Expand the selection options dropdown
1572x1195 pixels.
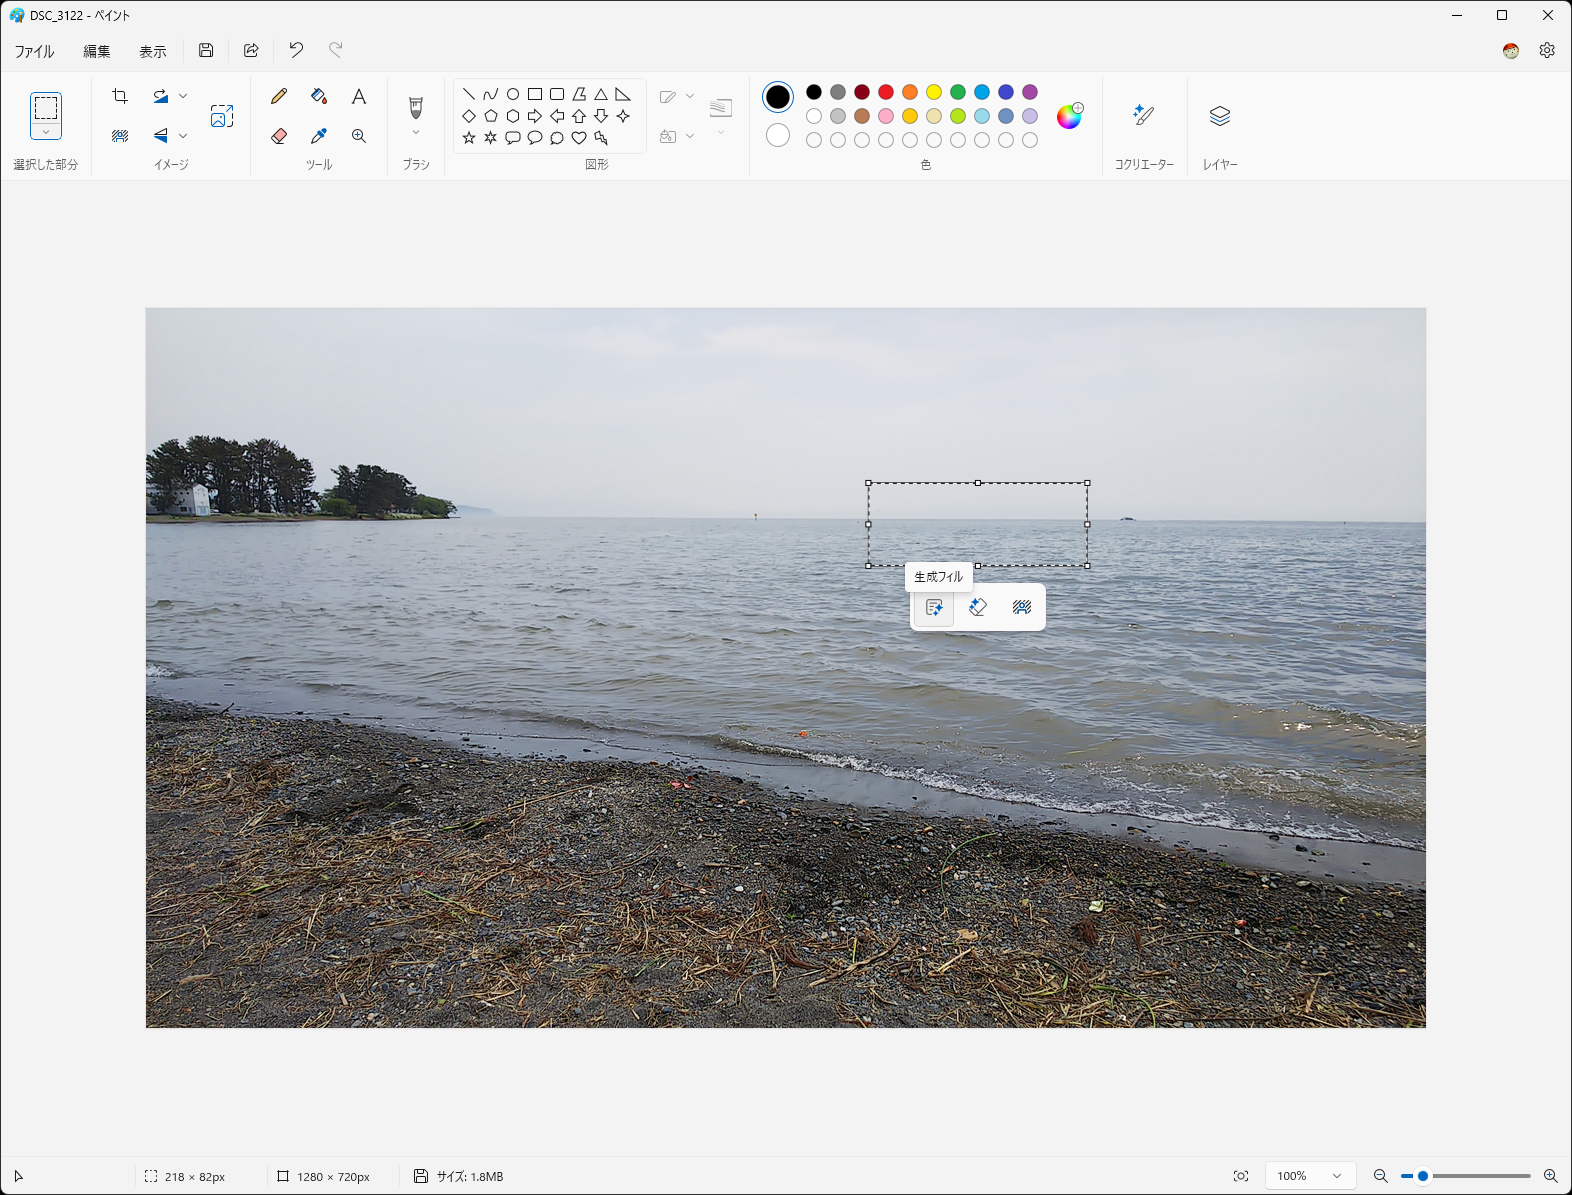pos(46,132)
